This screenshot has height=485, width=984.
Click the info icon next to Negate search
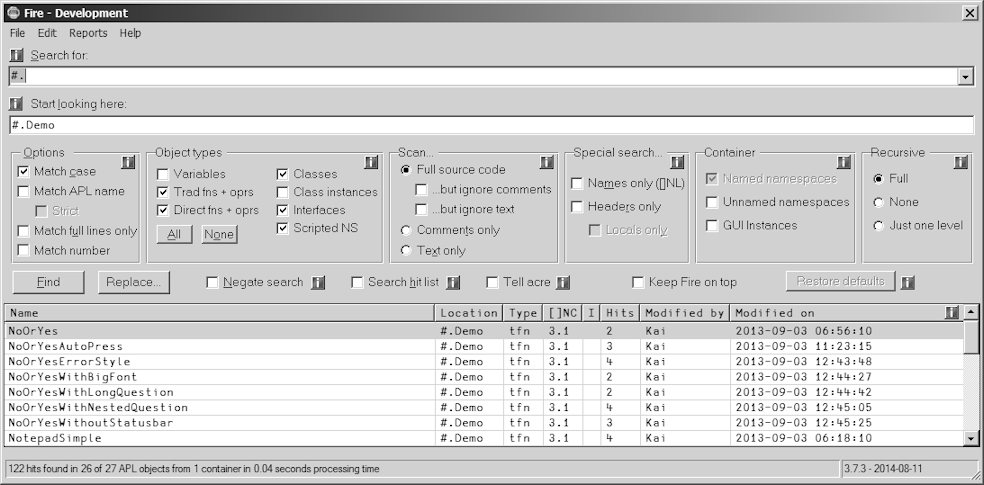pyautogui.click(x=318, y=283)
